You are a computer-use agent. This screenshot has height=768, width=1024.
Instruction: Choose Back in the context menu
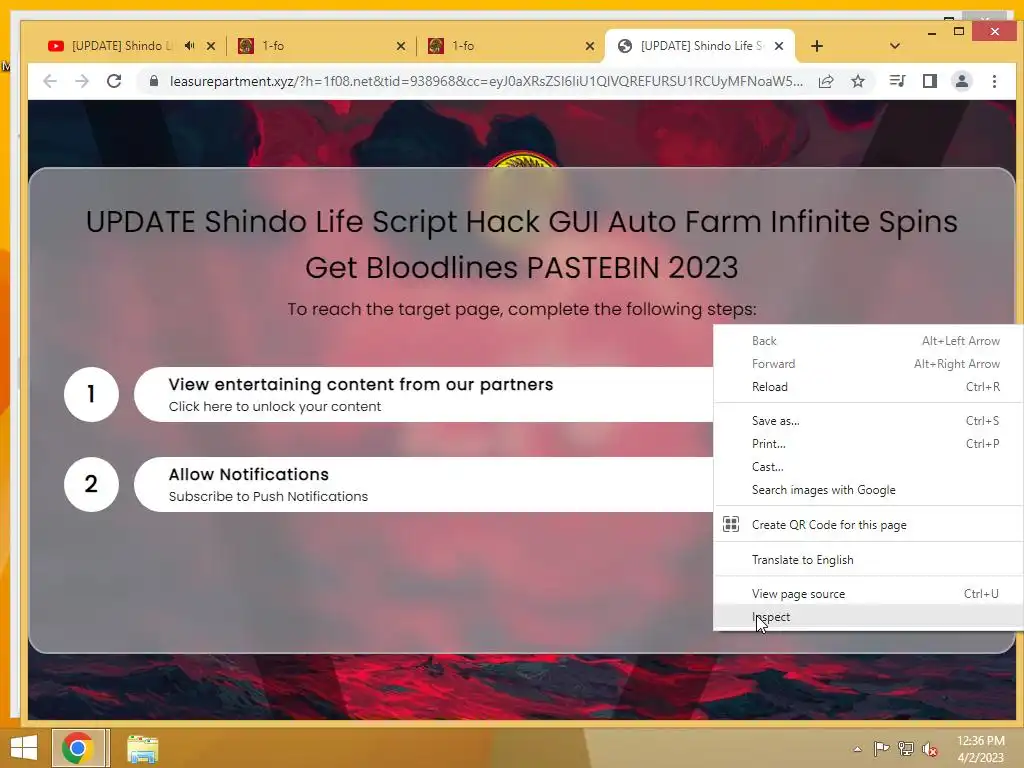click(x=868, y=341)
